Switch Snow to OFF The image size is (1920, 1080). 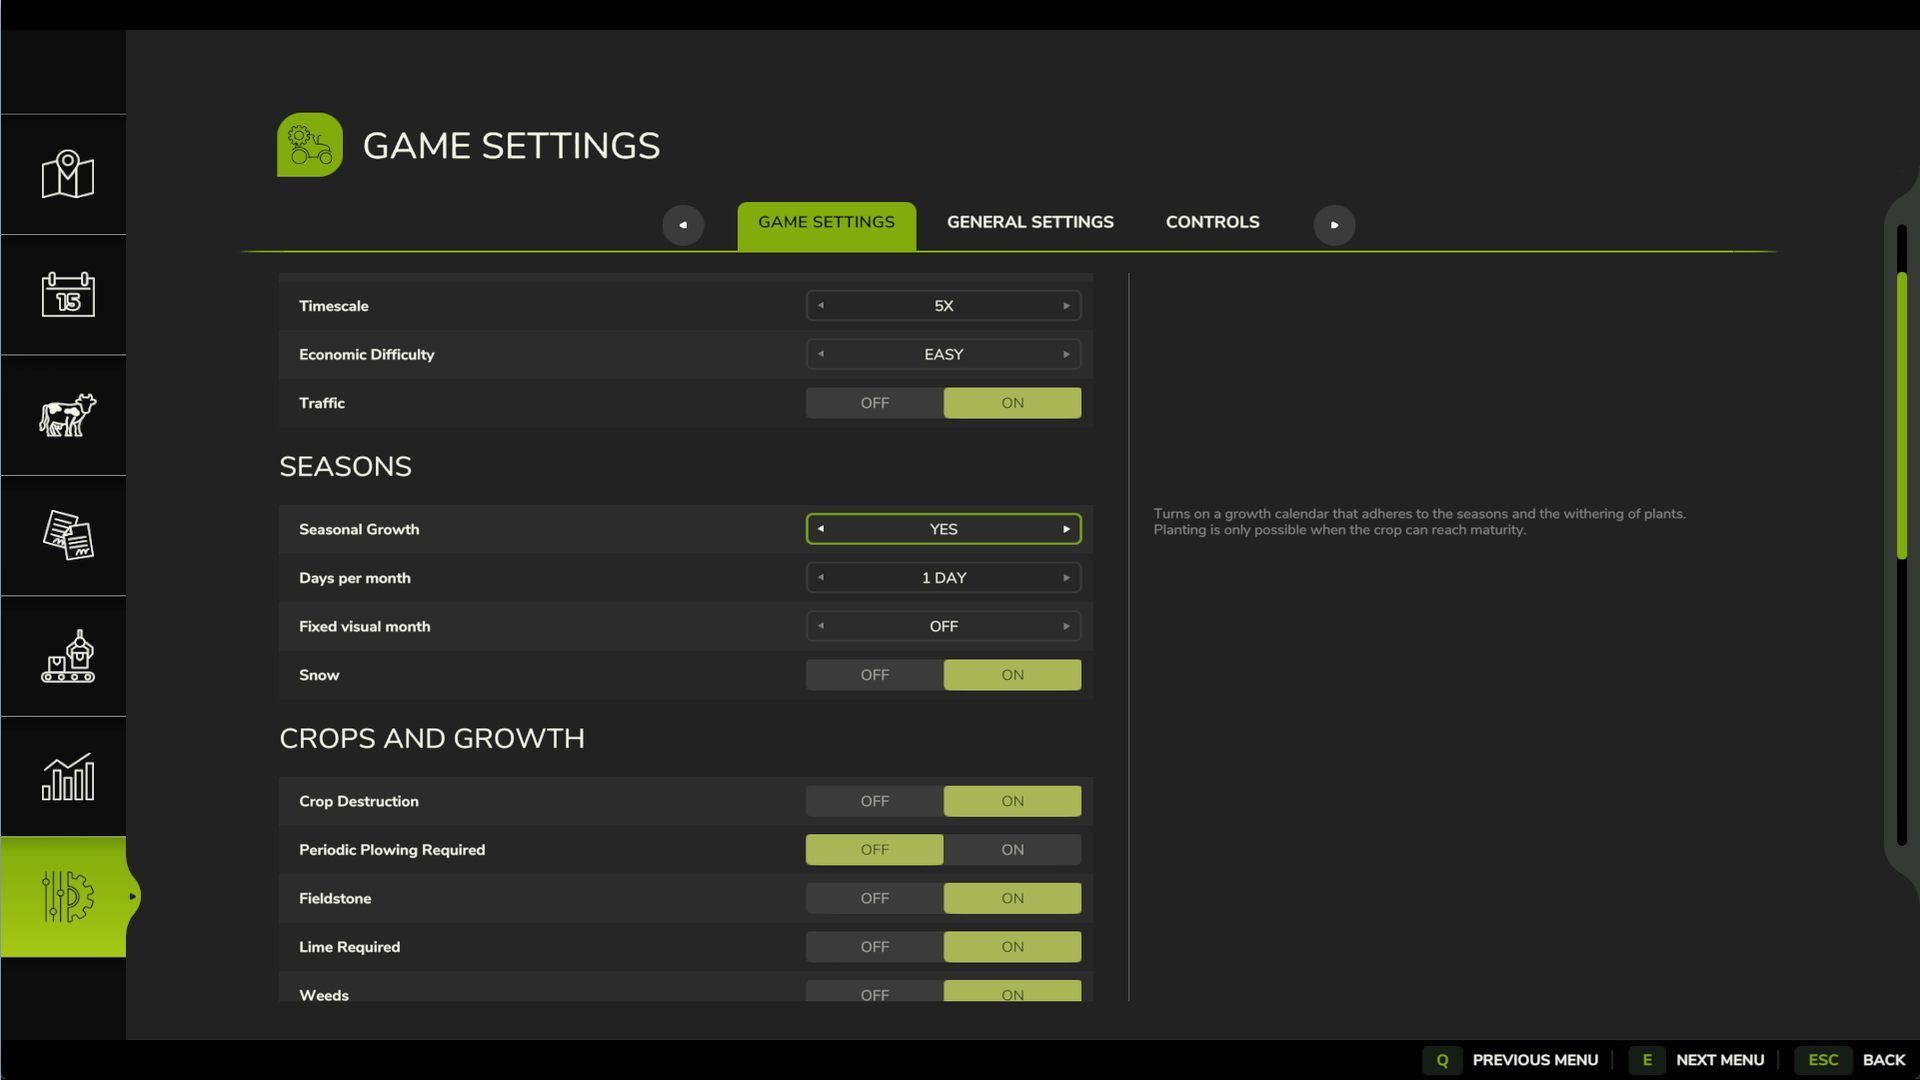click(x=874, y=675)
